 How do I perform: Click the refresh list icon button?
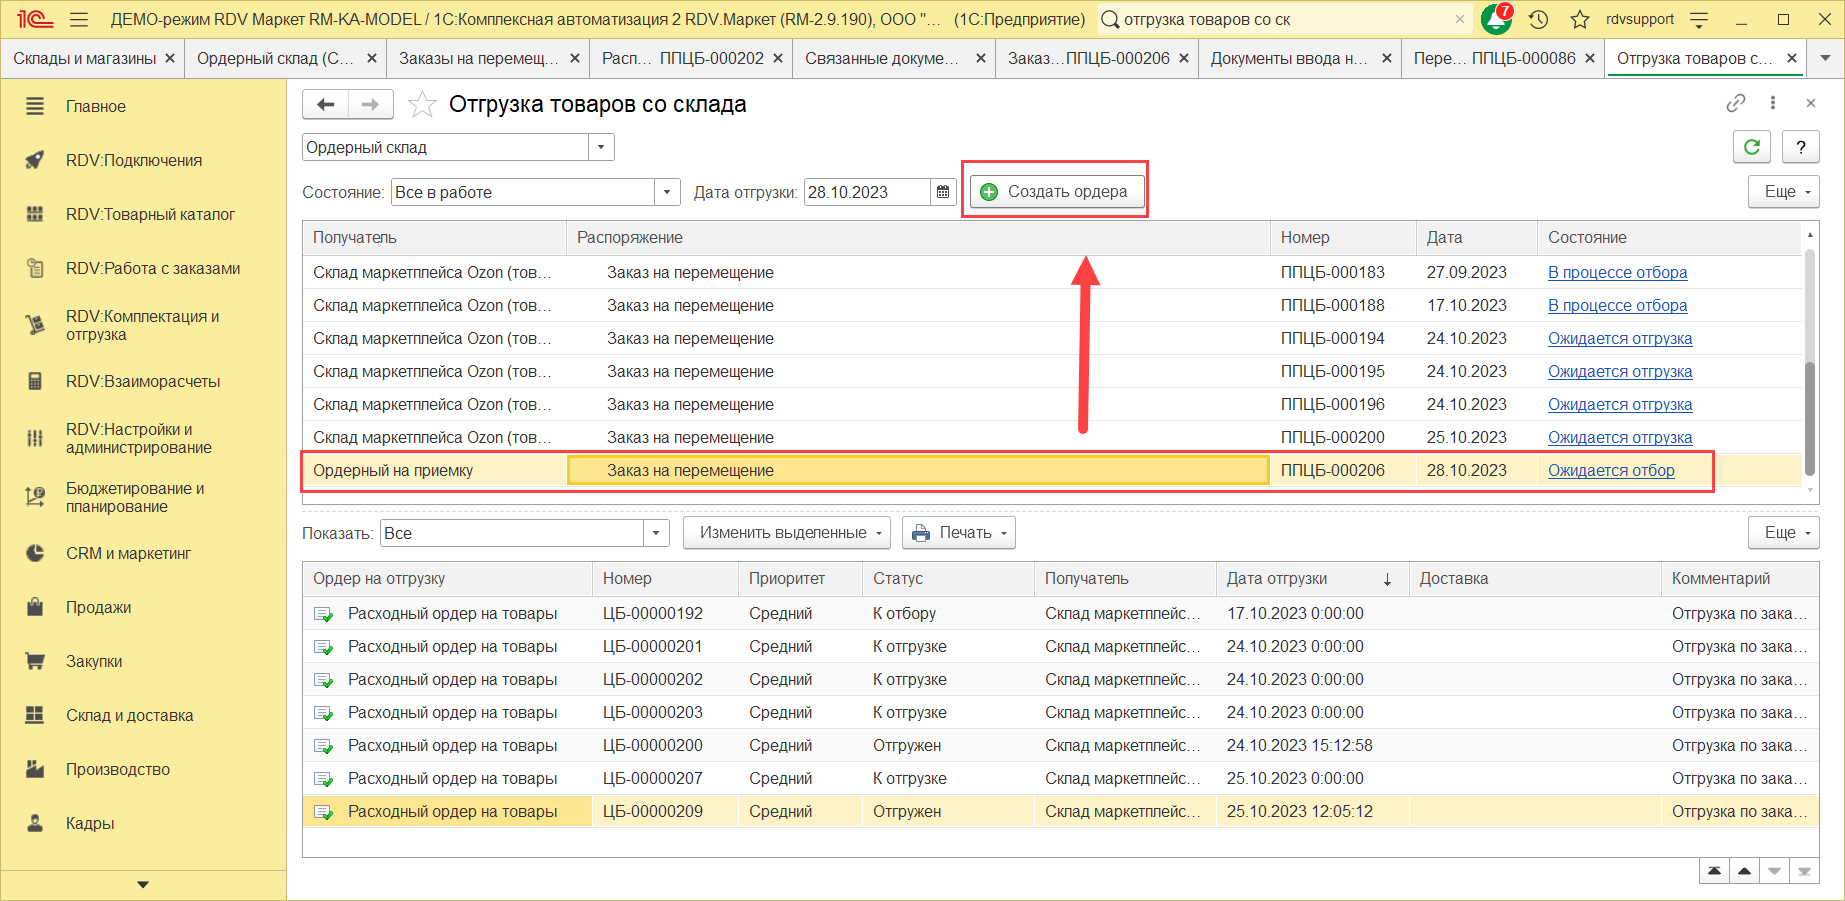pyautogui.click(x=1751, y=147)
